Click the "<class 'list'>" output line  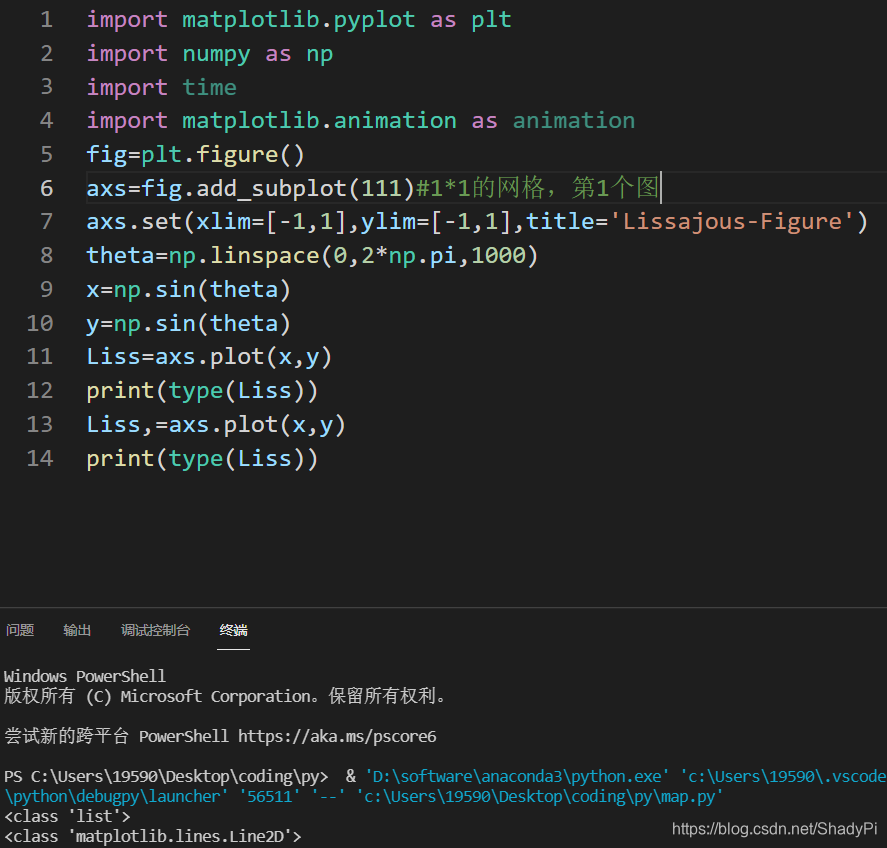[x=67, y=817]
